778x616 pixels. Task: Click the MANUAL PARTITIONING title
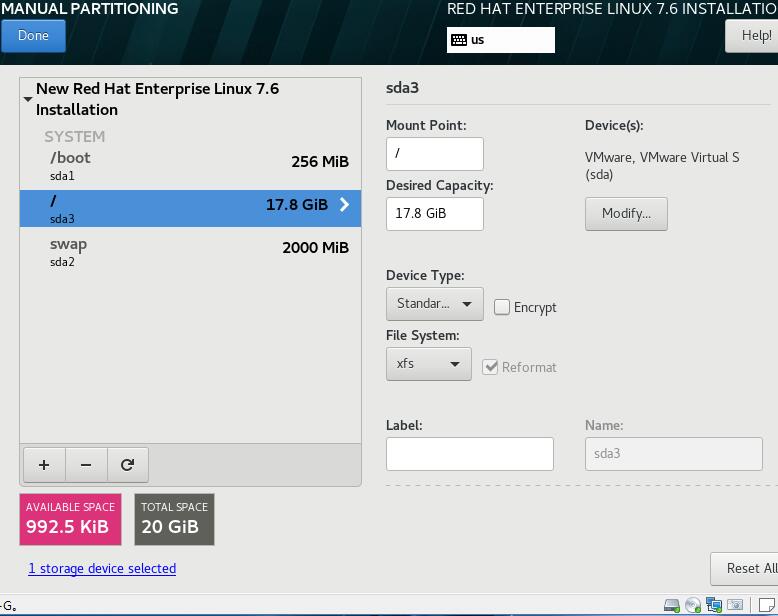click(90, 8)
